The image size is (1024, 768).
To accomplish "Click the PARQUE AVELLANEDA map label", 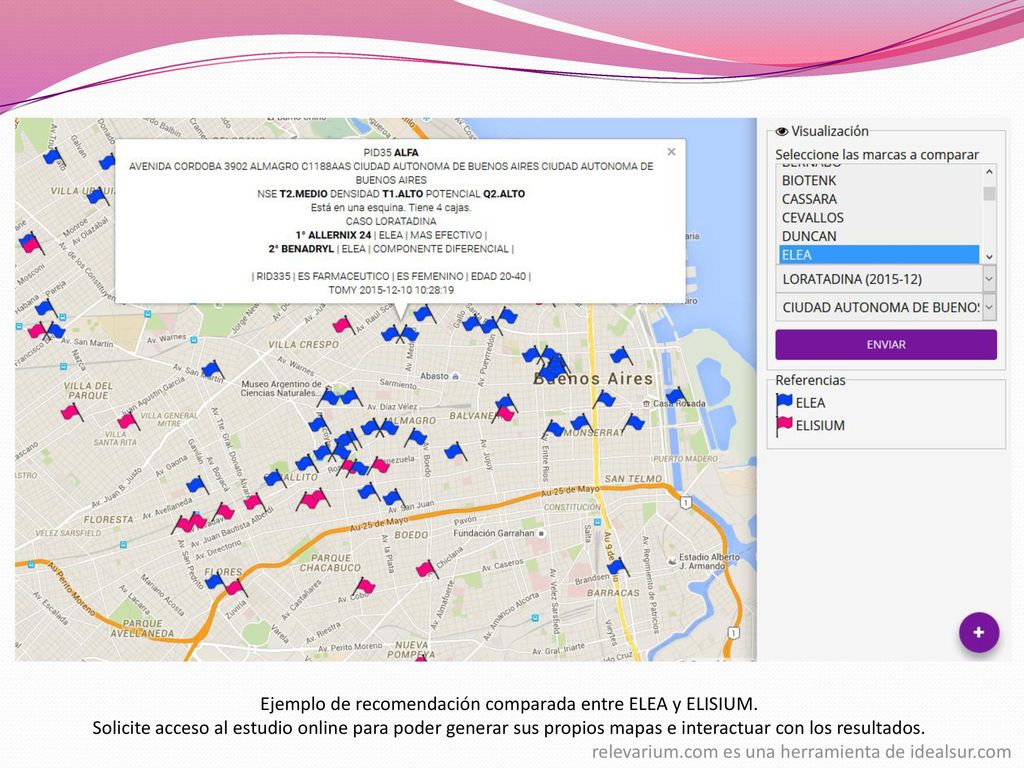I will pos(142,628).
